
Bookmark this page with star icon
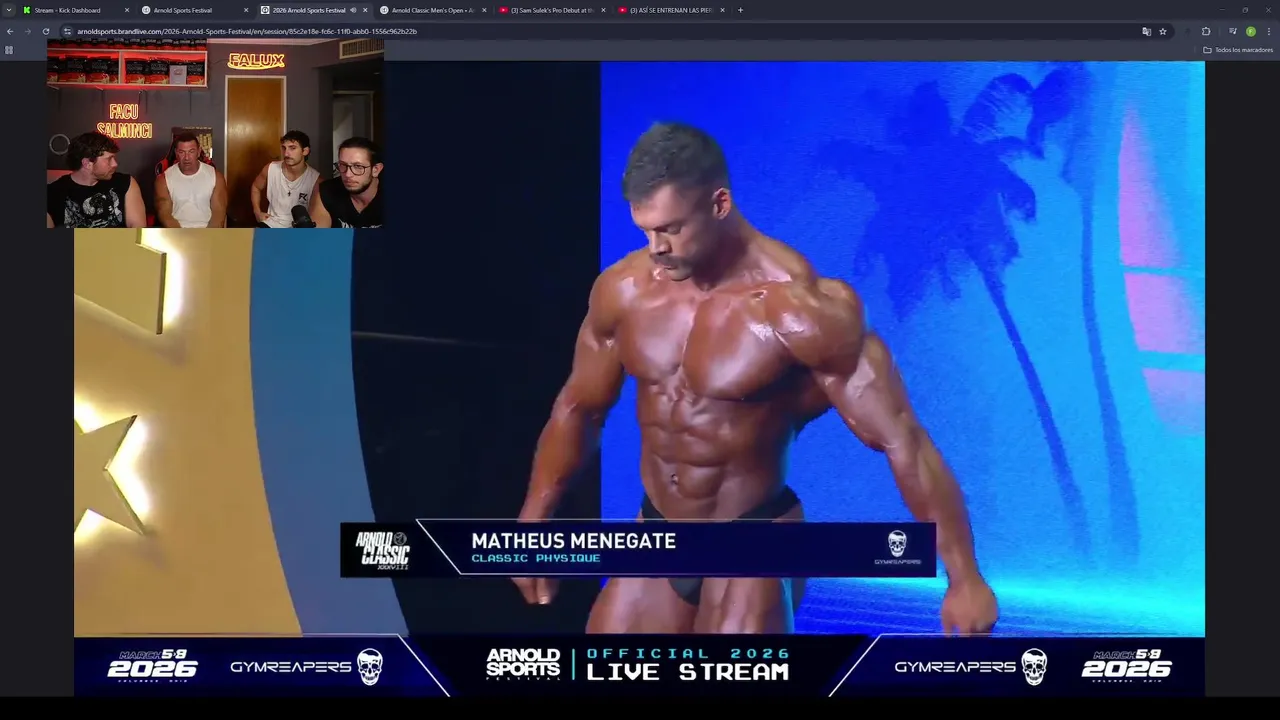(1163, 31)
